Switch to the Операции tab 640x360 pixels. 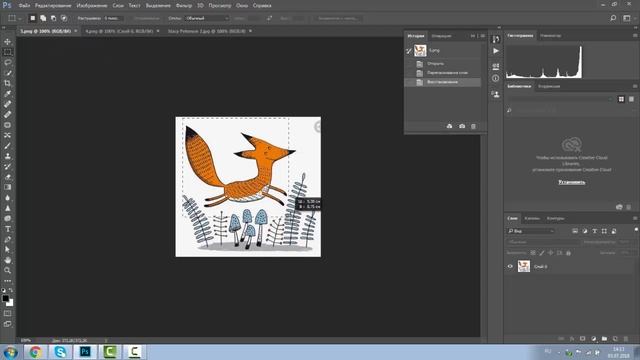(442, 36)
